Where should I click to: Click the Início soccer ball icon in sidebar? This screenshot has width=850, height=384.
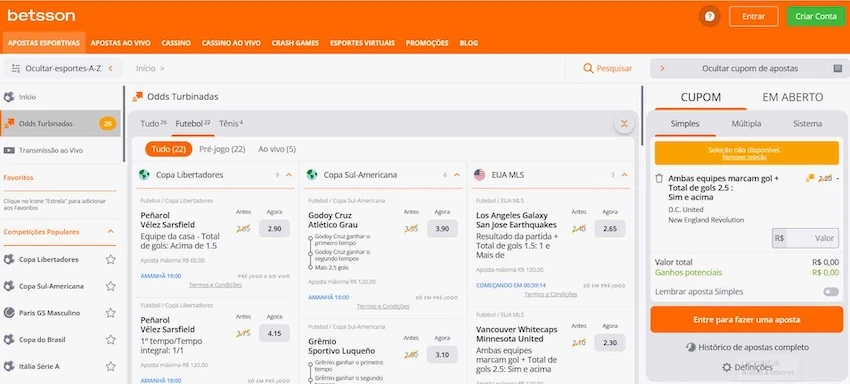pyautogui.click(x=9, y=97)
